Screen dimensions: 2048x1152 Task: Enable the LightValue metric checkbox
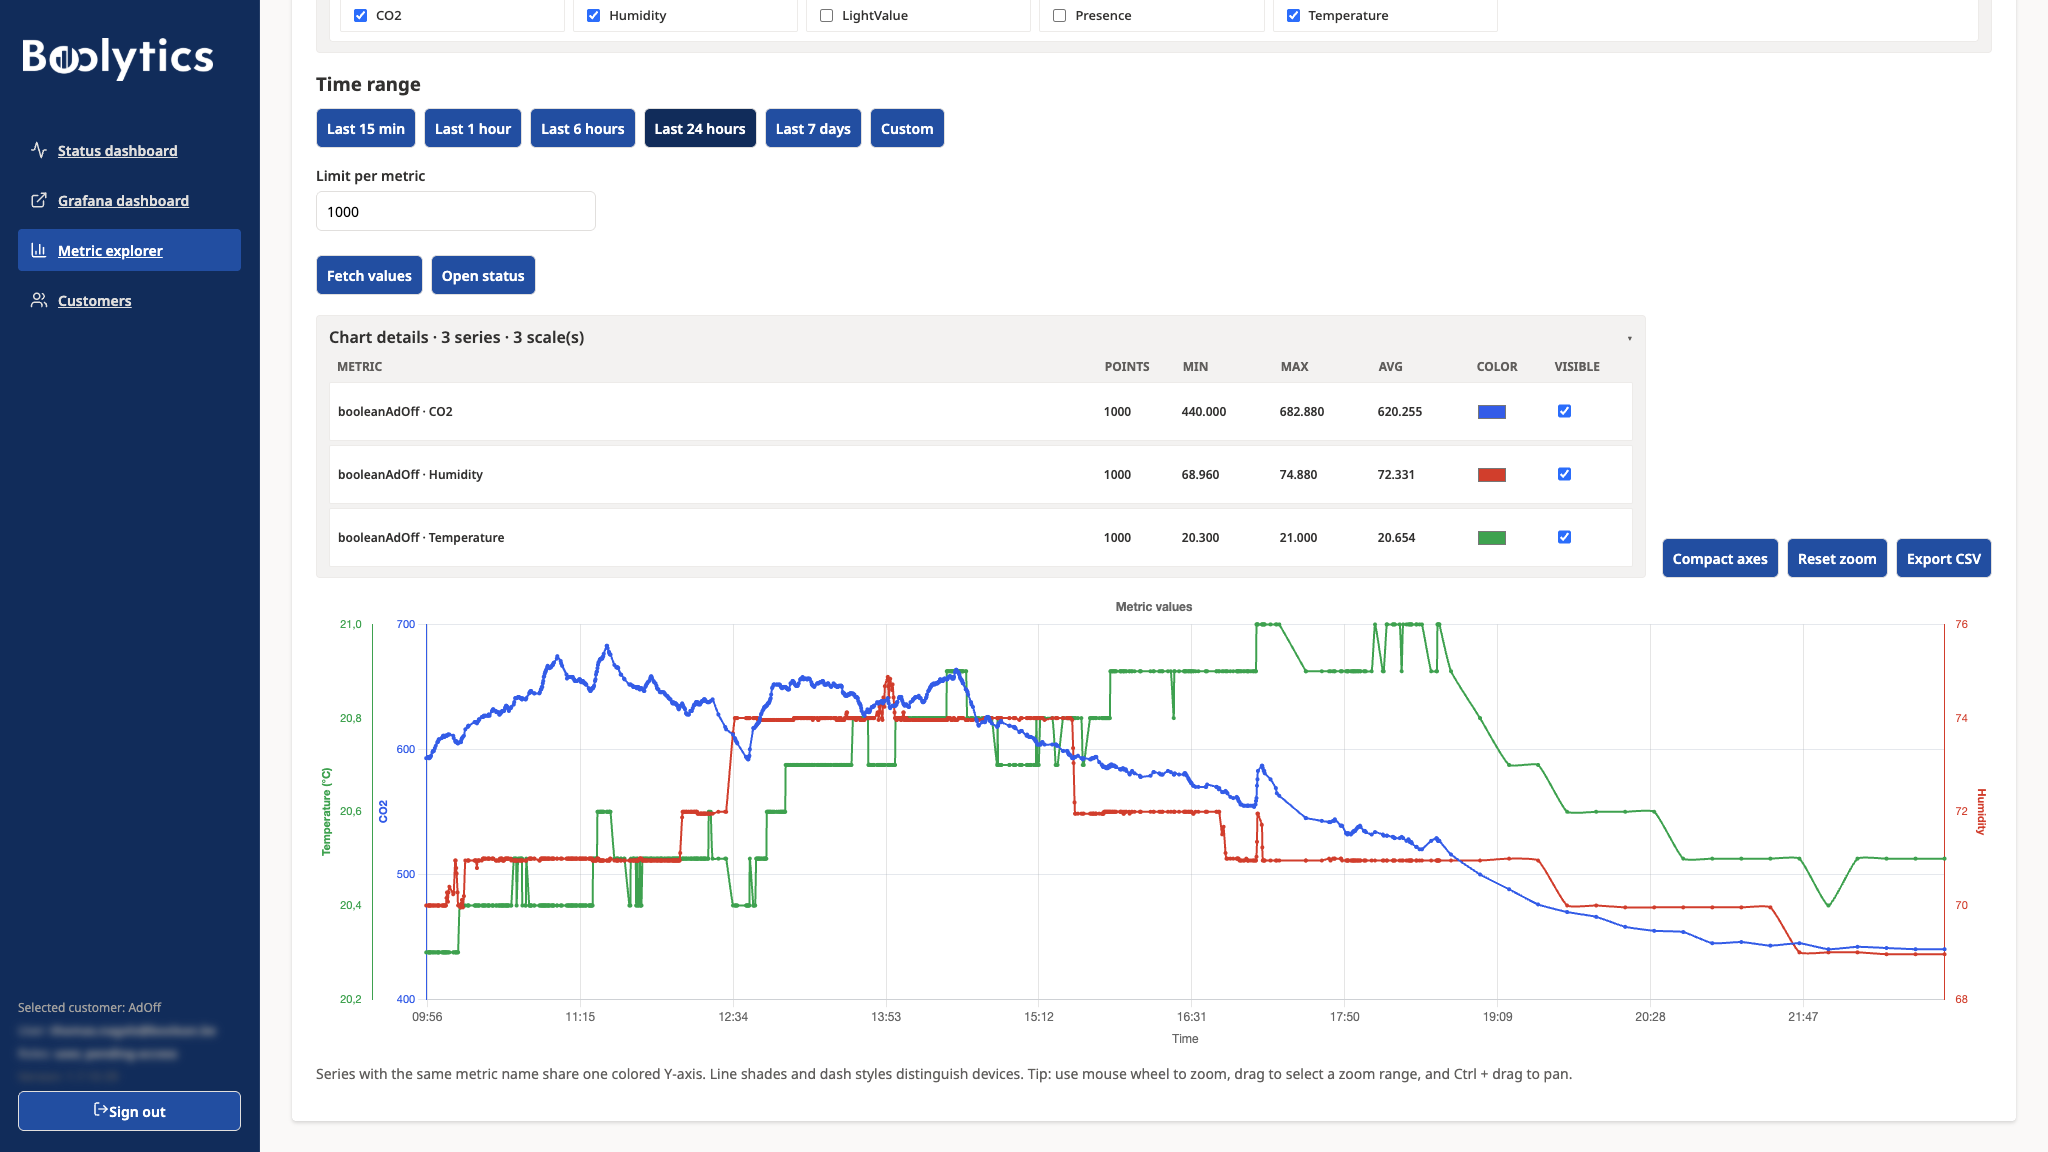click(x=826, y=15)
